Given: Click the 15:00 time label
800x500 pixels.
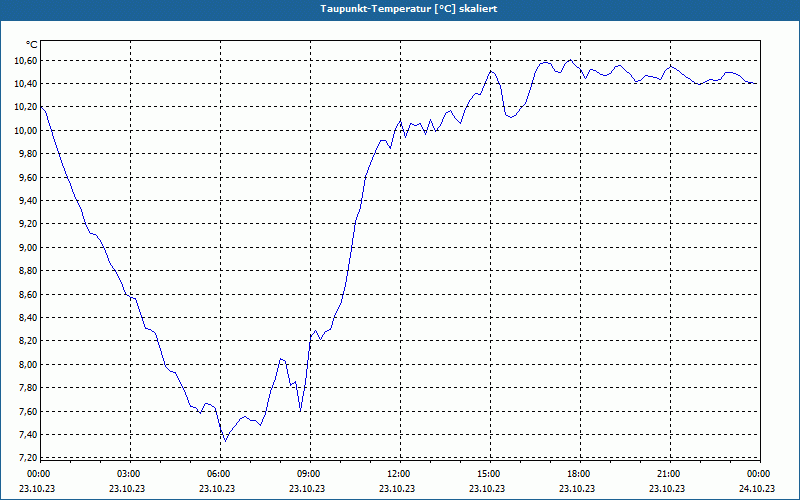Looking at the screenshot, I should (490, 474).
